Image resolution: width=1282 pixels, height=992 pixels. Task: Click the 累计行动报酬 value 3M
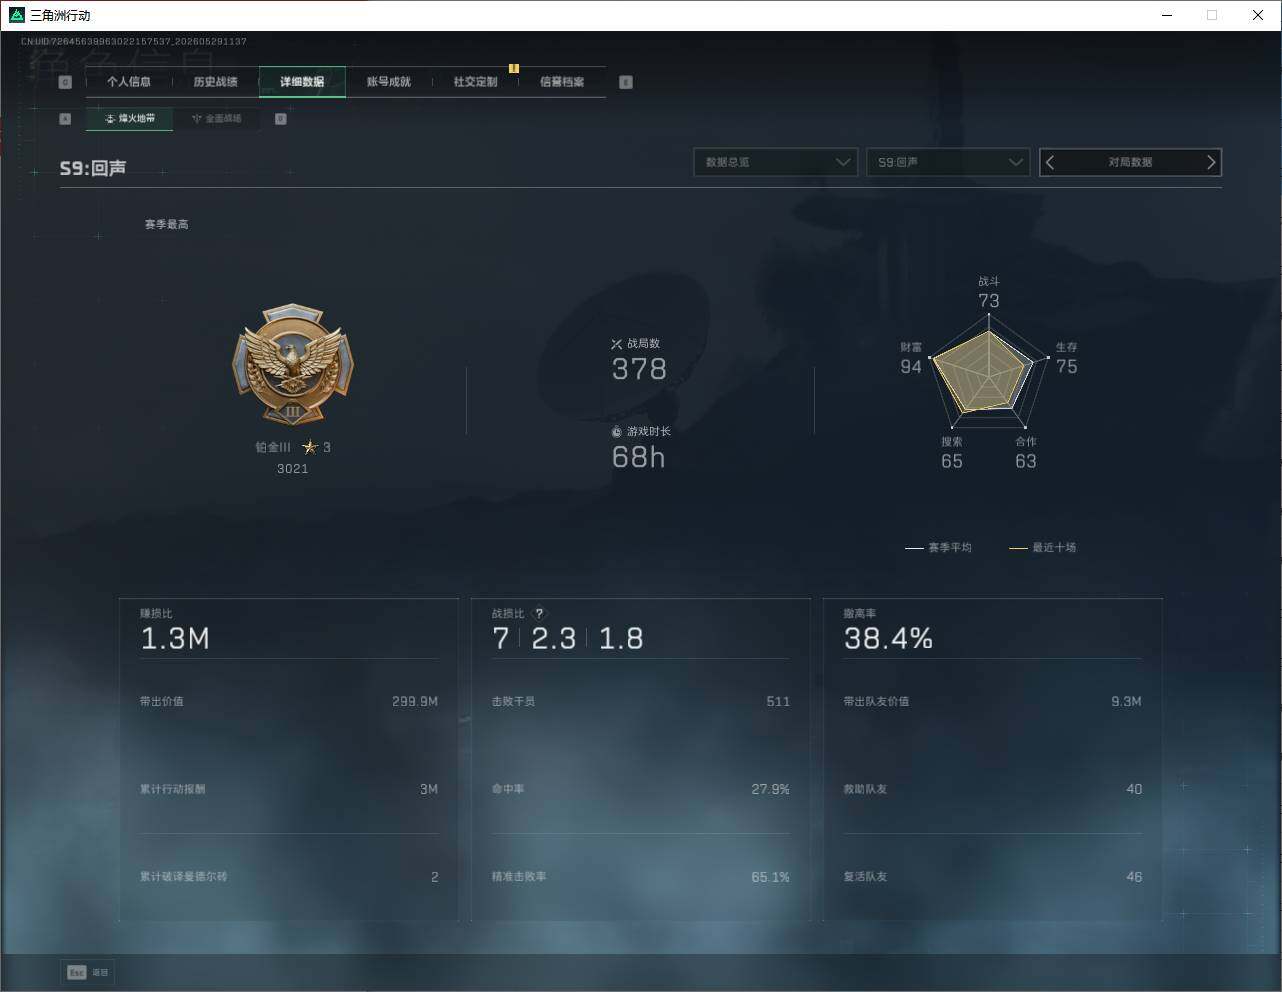point(429,790)
